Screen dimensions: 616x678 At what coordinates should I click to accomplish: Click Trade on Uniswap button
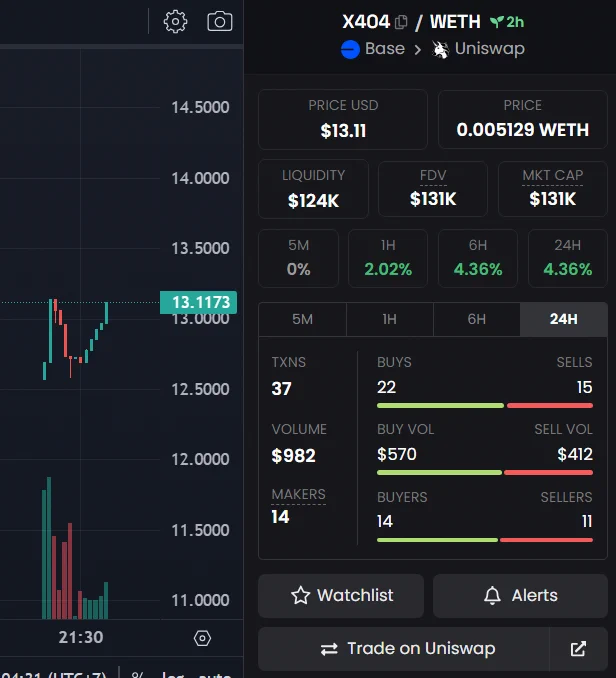(x=404, y=649)
